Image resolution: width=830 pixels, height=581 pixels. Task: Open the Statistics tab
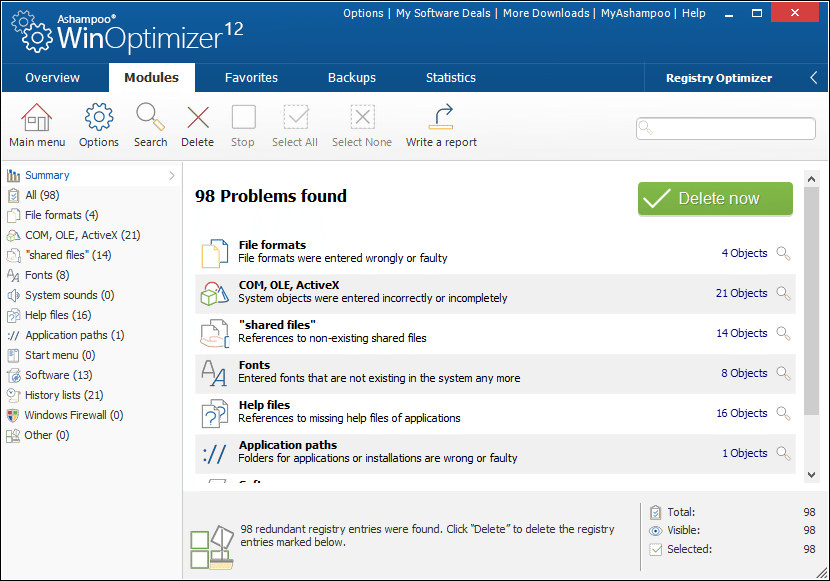[x=450, y=78]
